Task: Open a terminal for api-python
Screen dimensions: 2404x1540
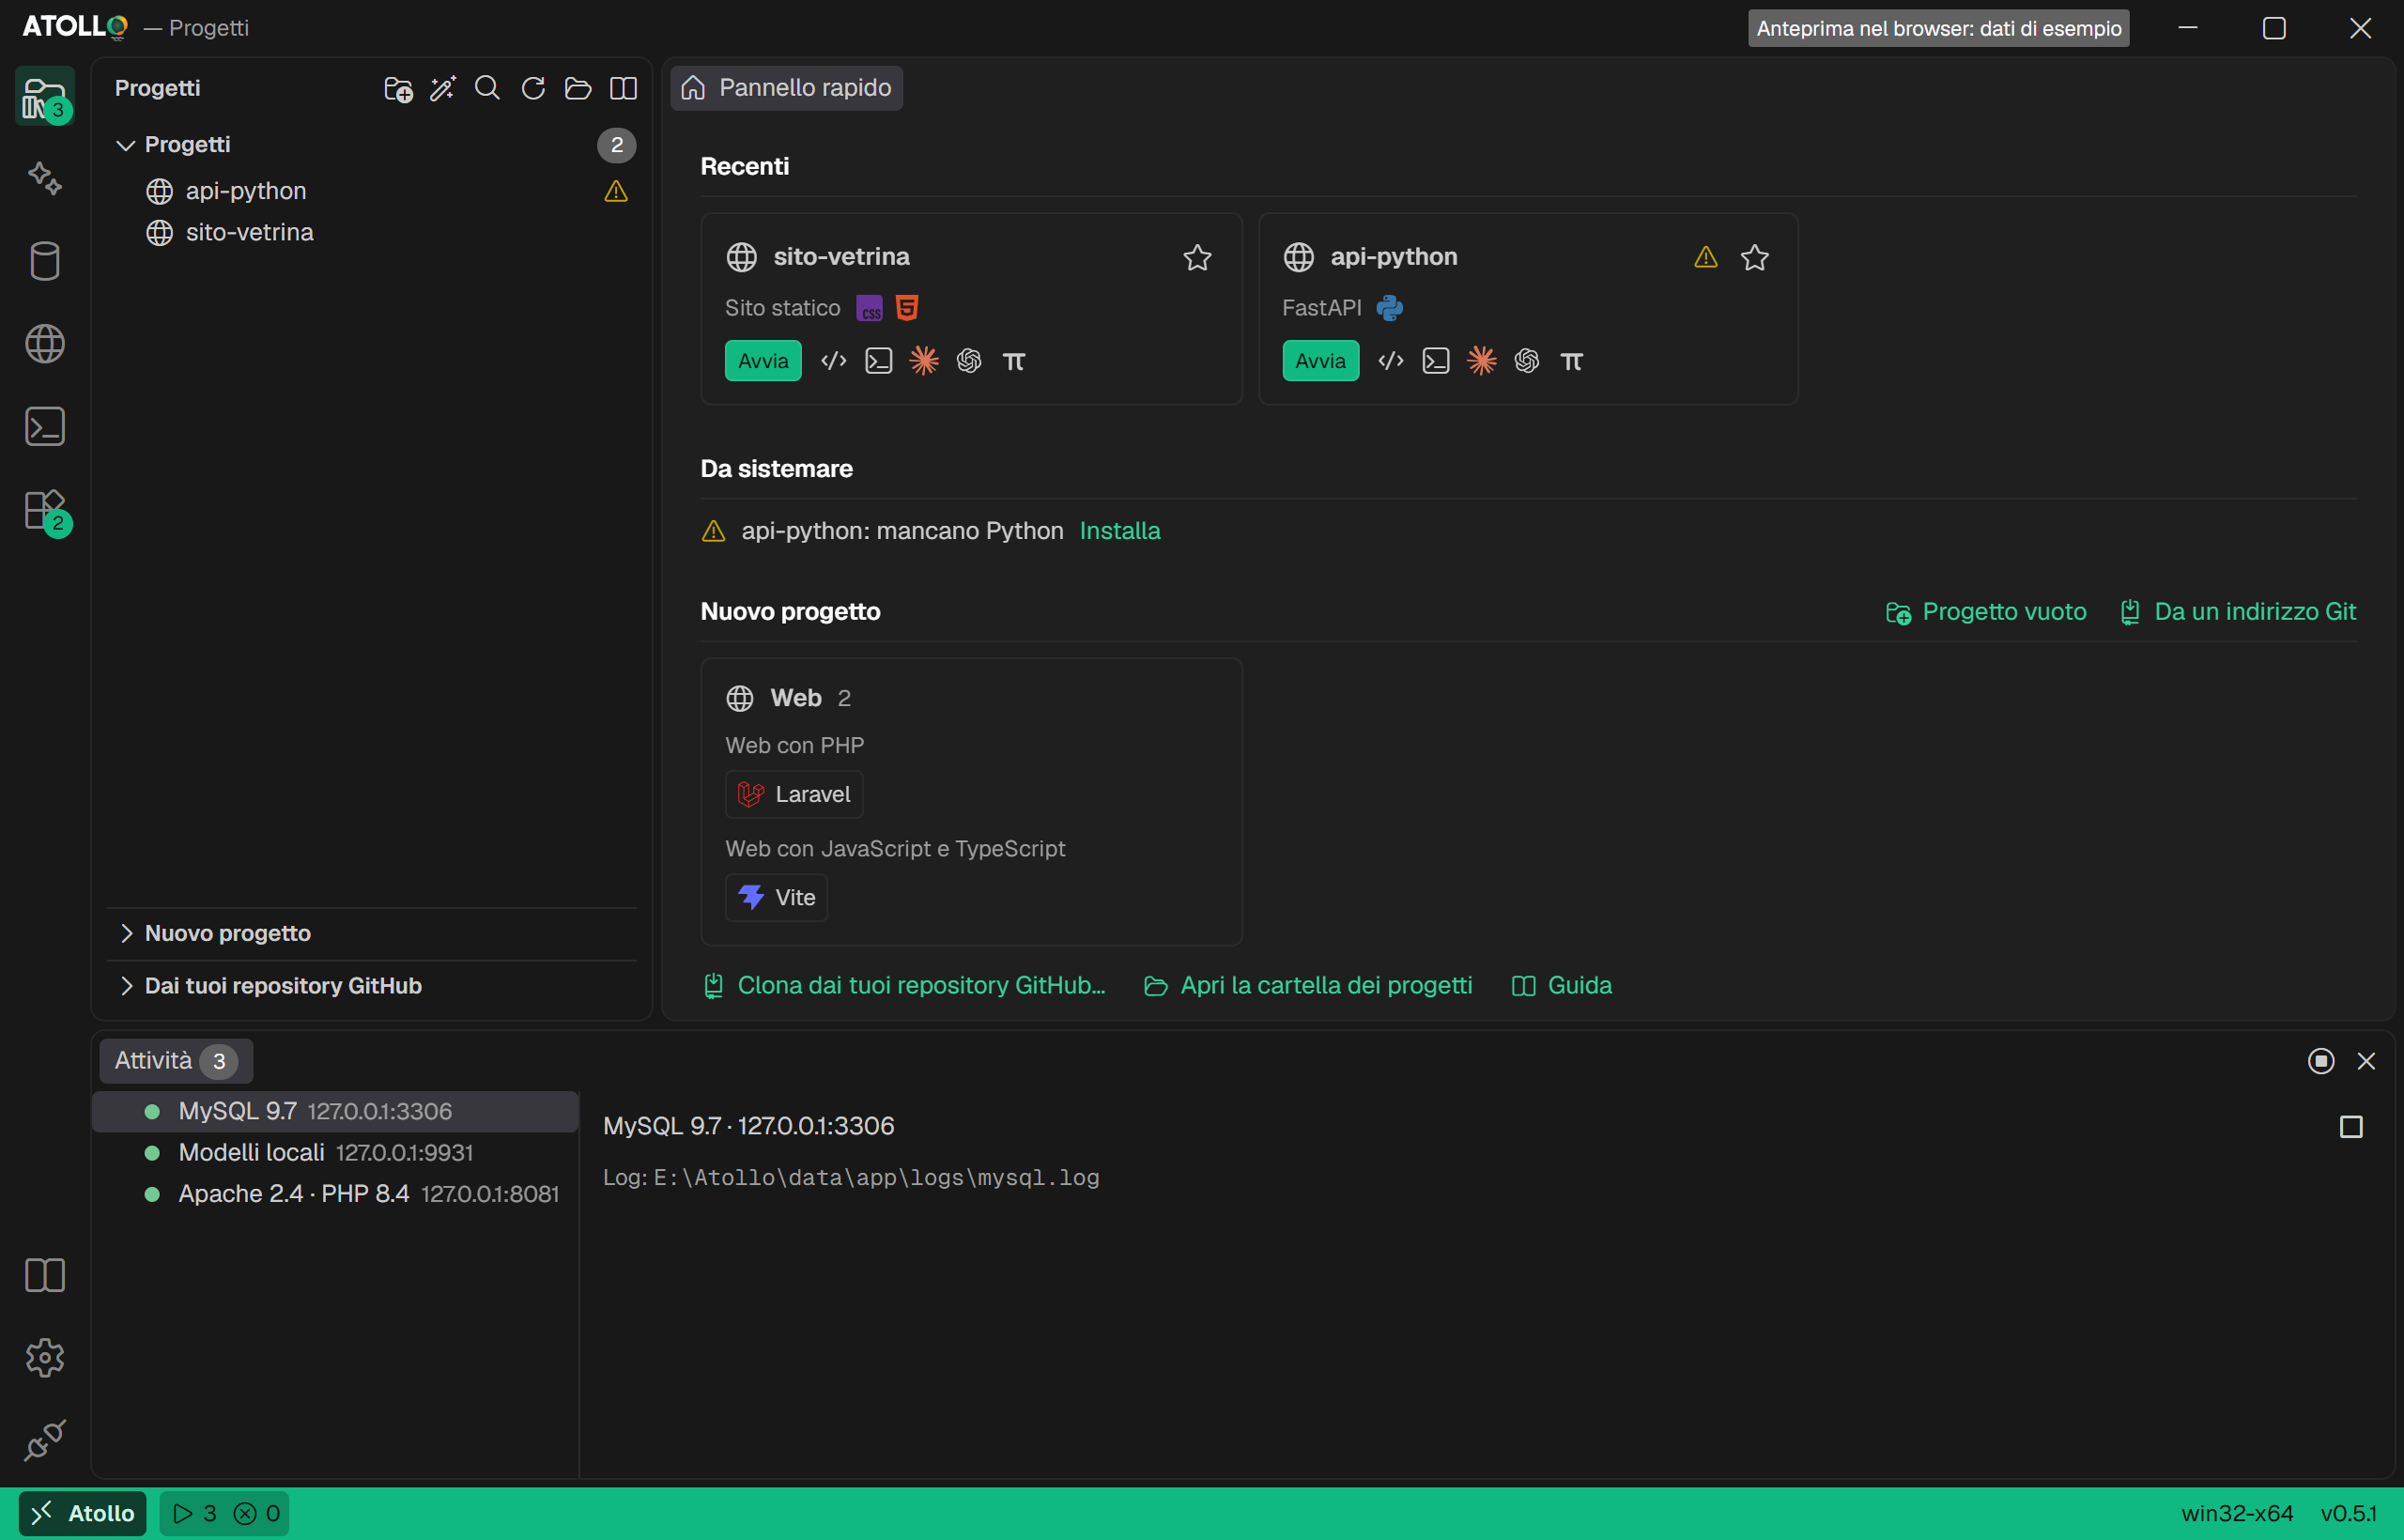Action: [1436, 361]
